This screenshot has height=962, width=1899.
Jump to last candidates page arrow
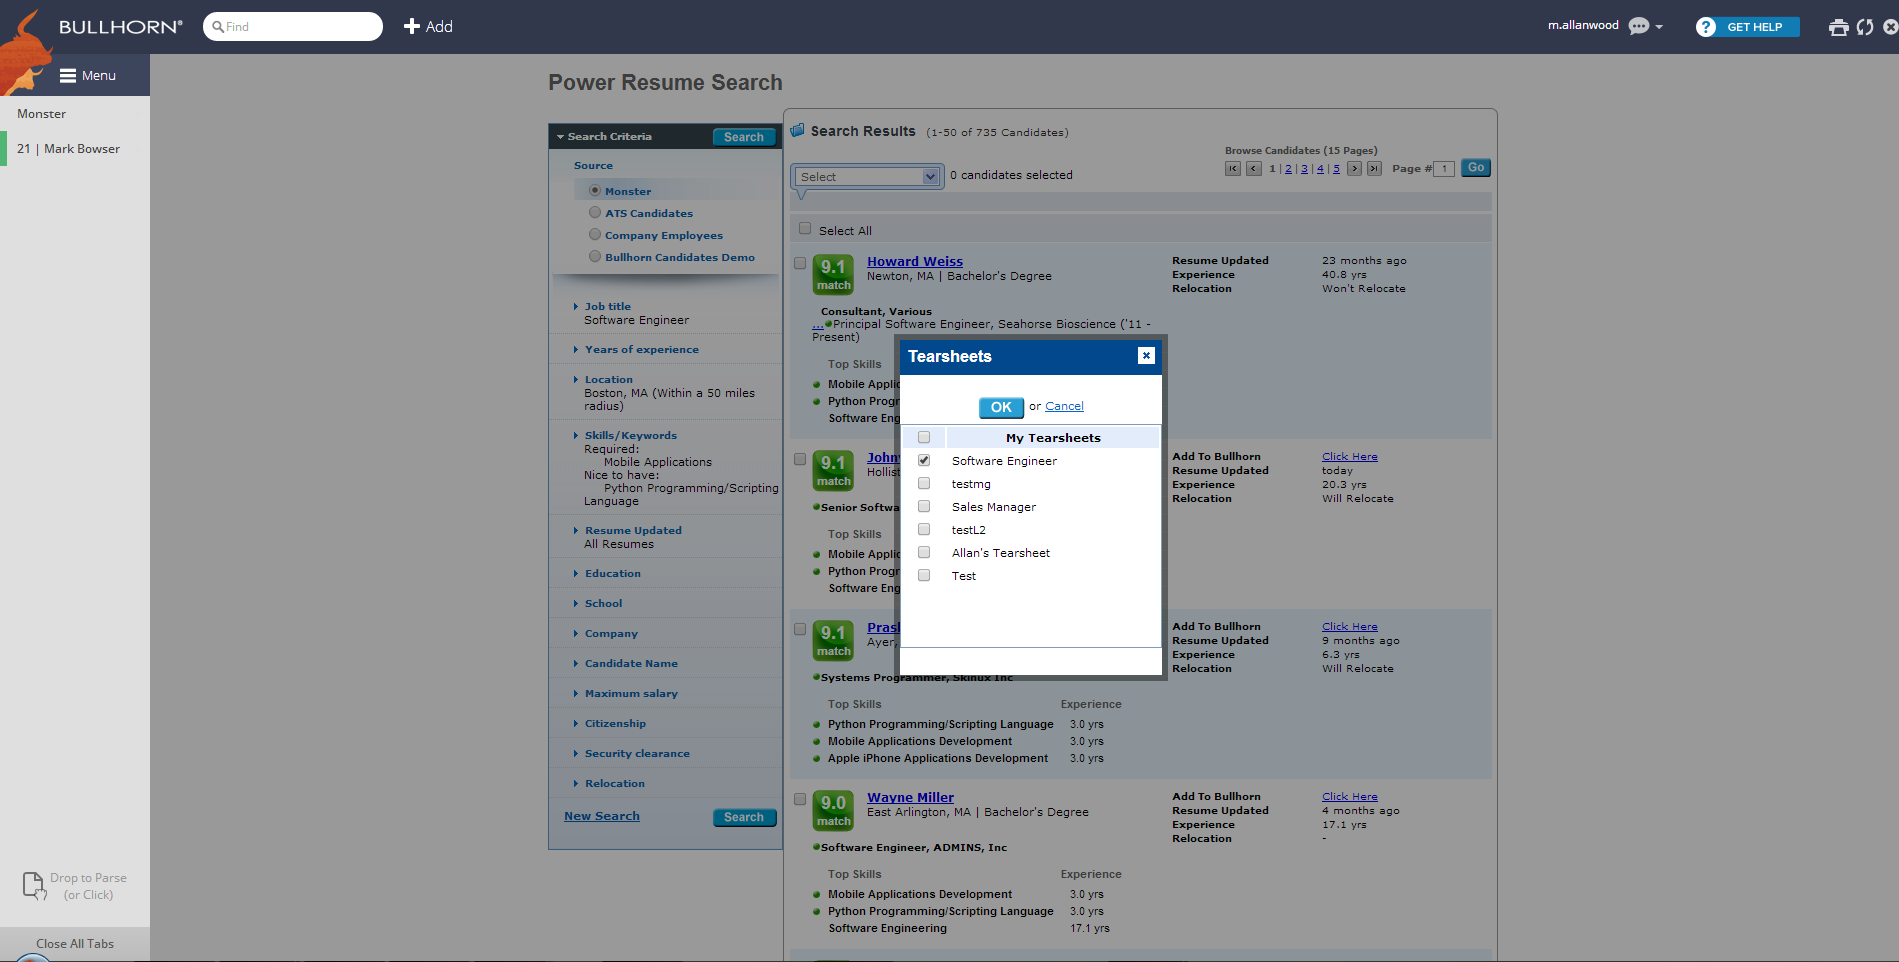(1374, 169)
